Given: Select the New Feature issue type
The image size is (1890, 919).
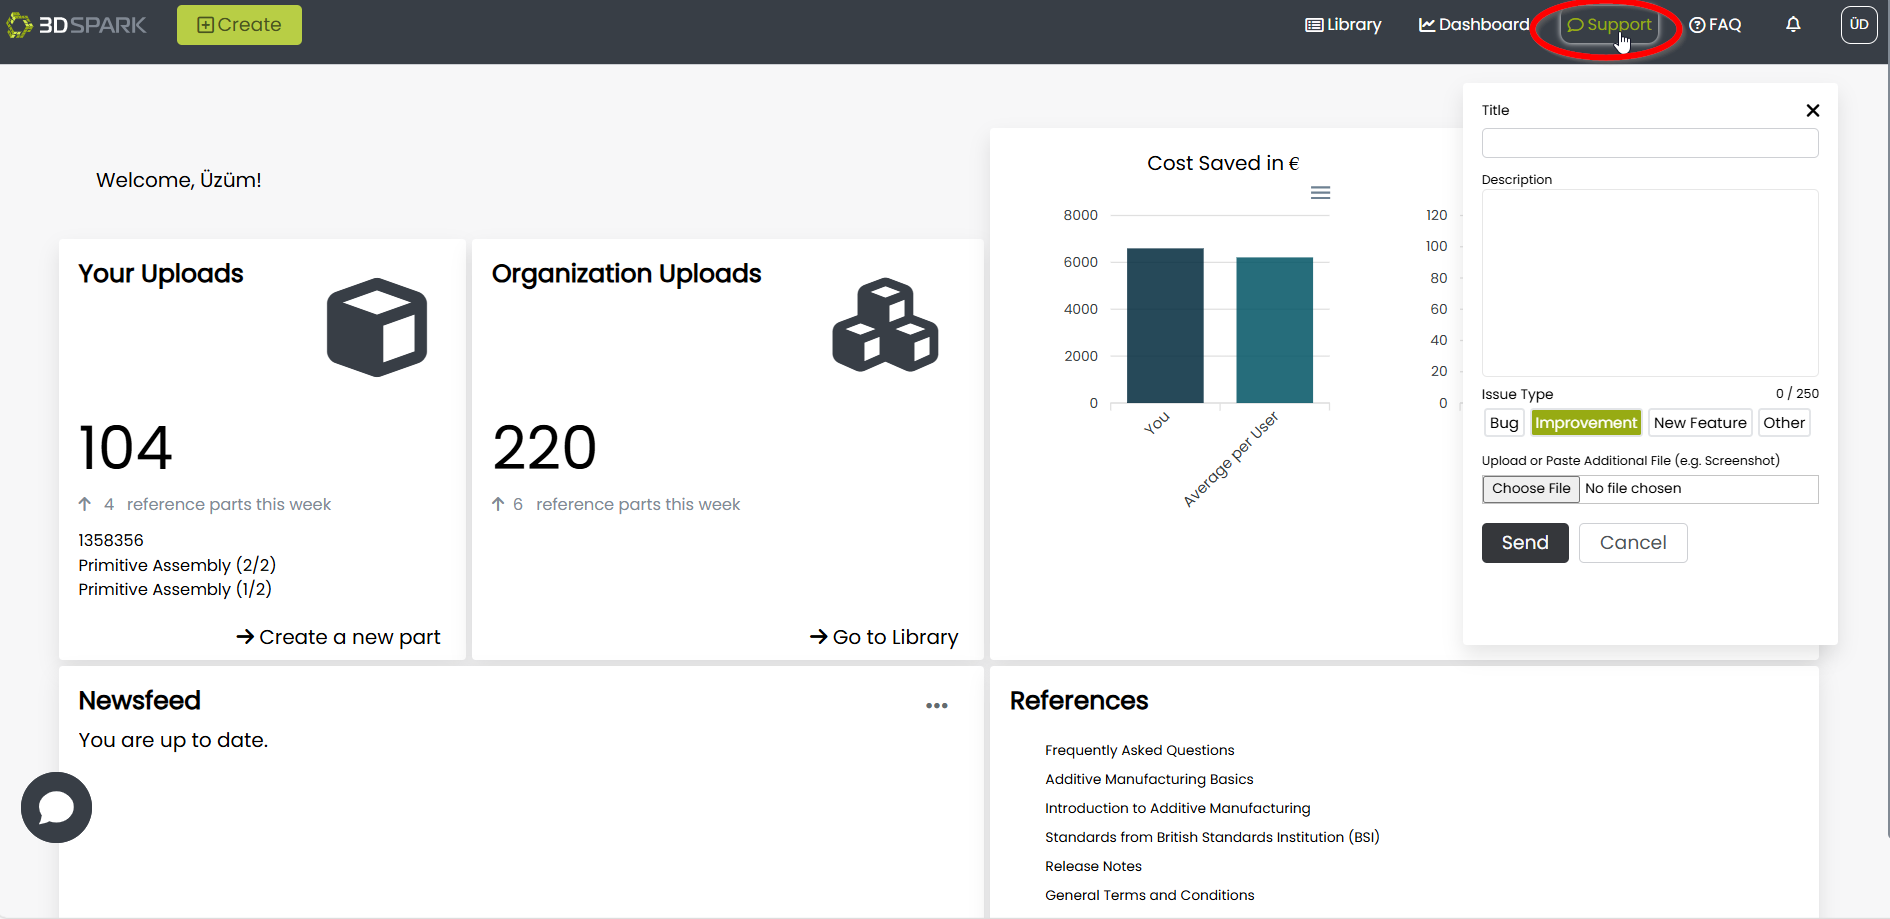Looking at the screenshot, I should click(1699, 423).
